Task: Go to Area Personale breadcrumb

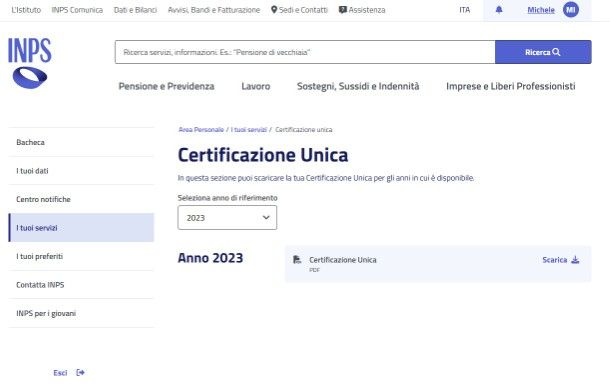Action: point(201,130)
